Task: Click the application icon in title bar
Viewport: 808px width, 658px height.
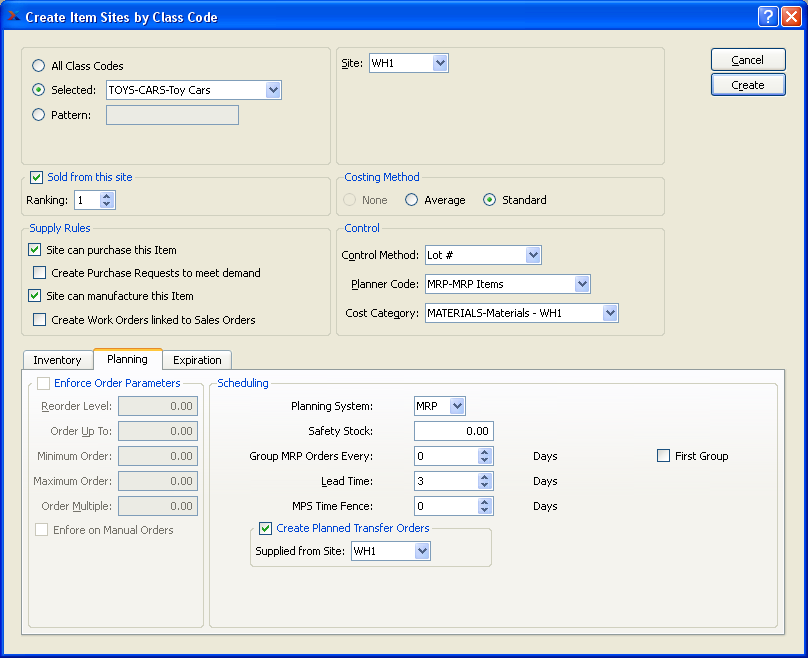Action: [x=13, y=16]
